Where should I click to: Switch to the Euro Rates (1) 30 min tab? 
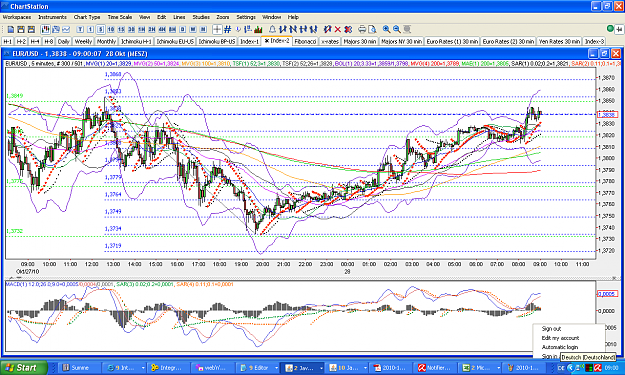452,41
